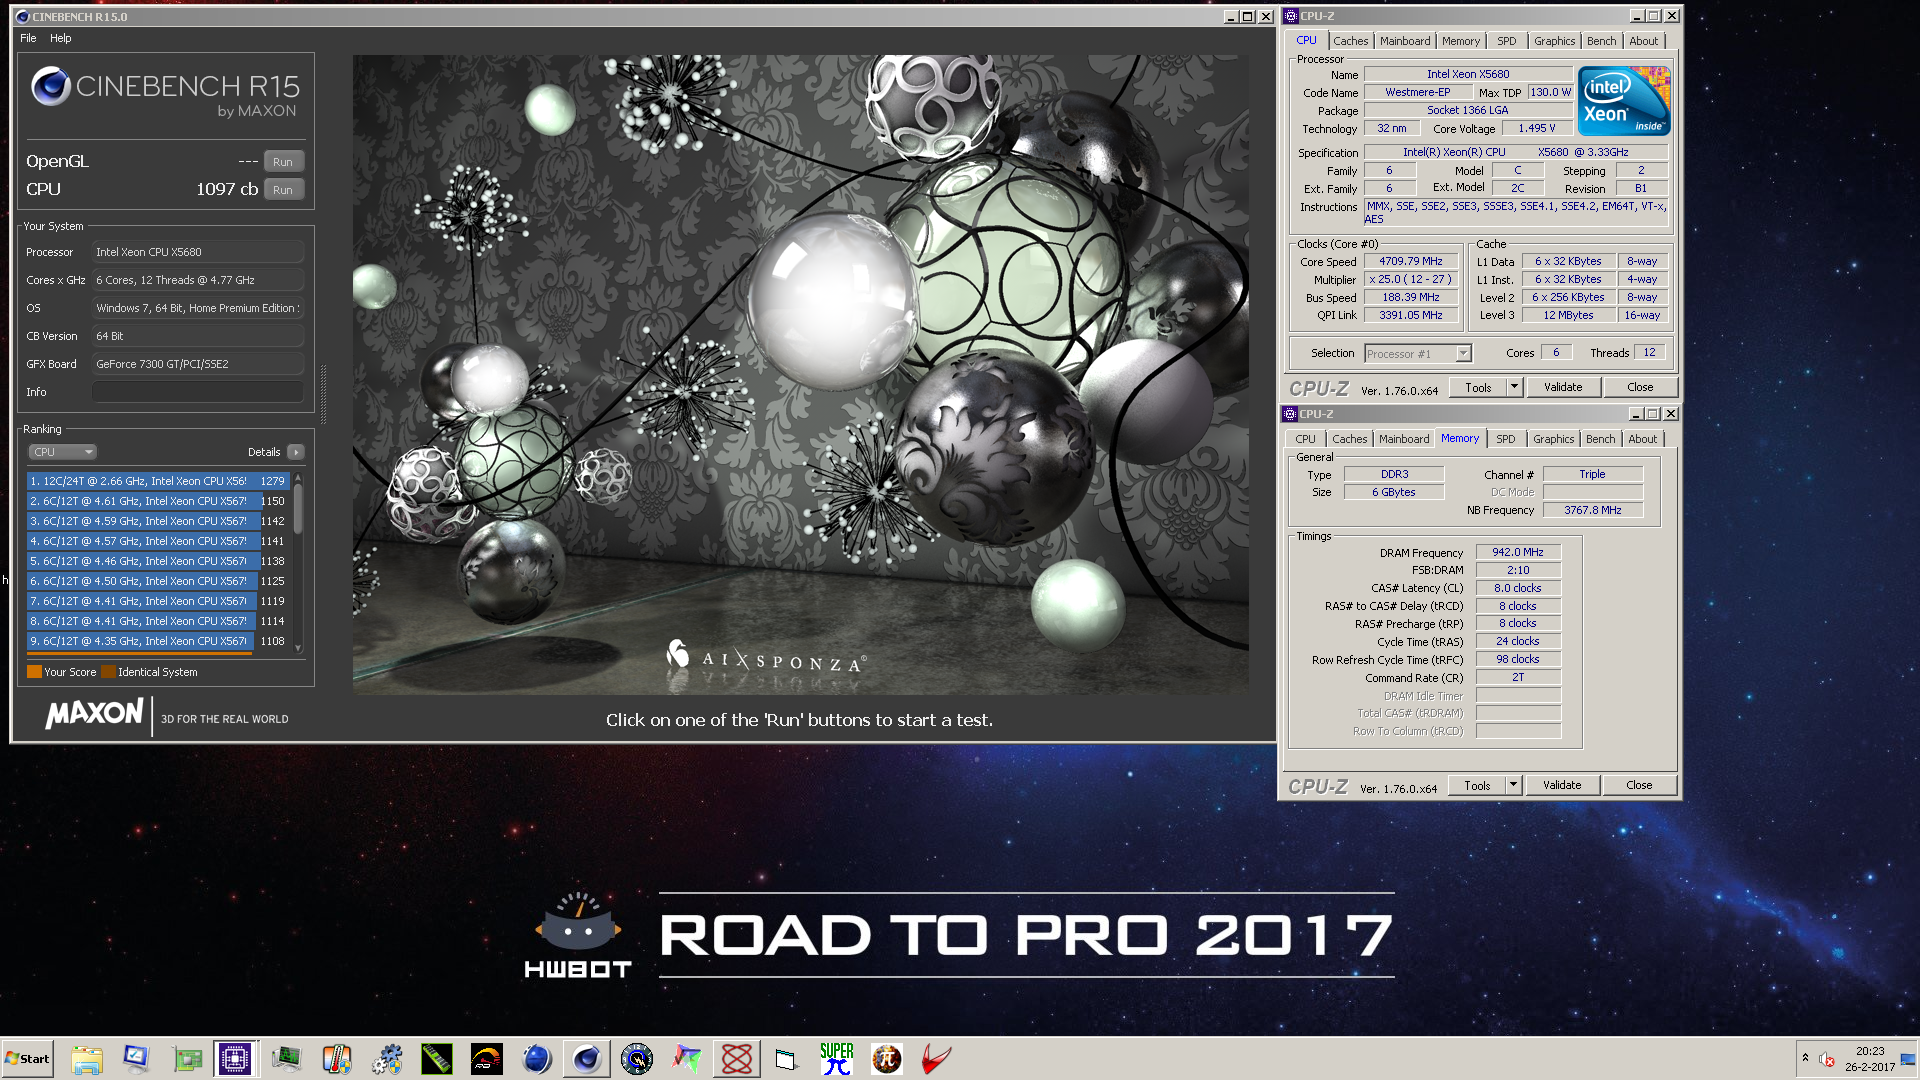Switch to the purple CPU-Z chip taskbar icon
The width and height of the screenshot is (1920, 1080).
point(236,1059)
